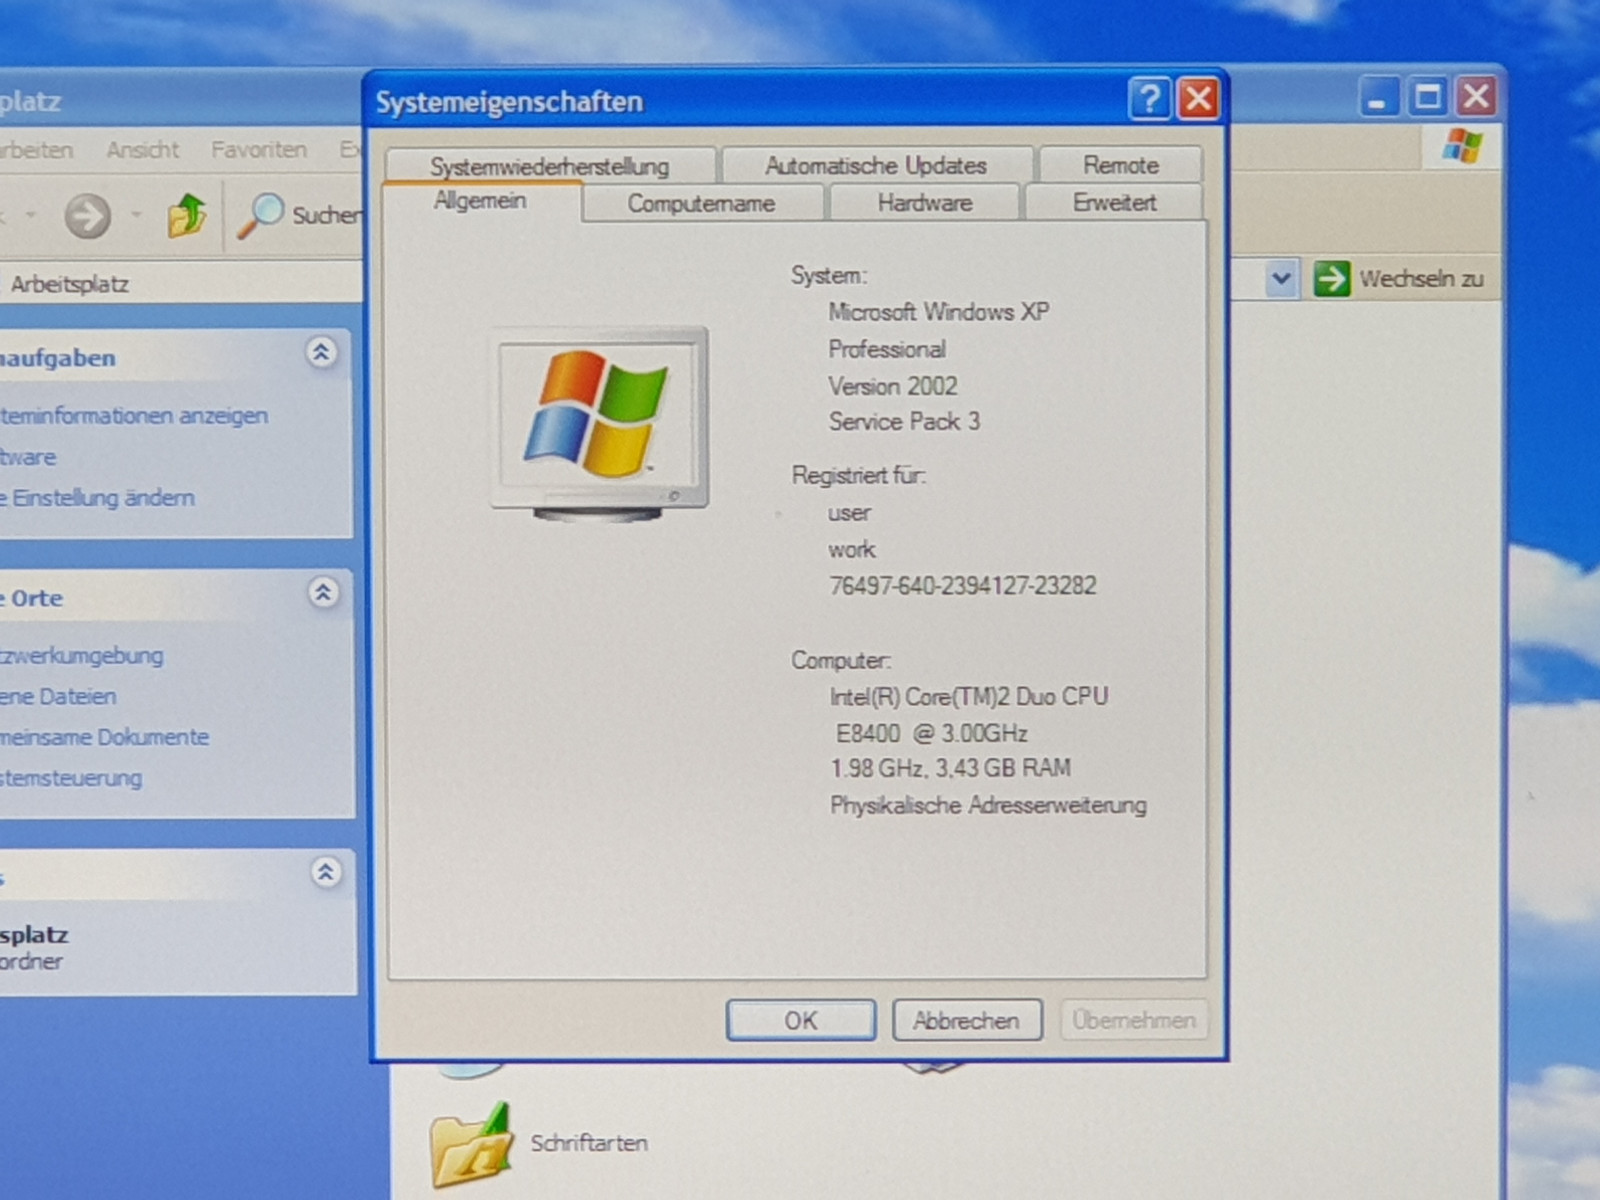Click the green Wechseln zu arrow
Screen dimensions: 1600x1200
pos(1331,278)
